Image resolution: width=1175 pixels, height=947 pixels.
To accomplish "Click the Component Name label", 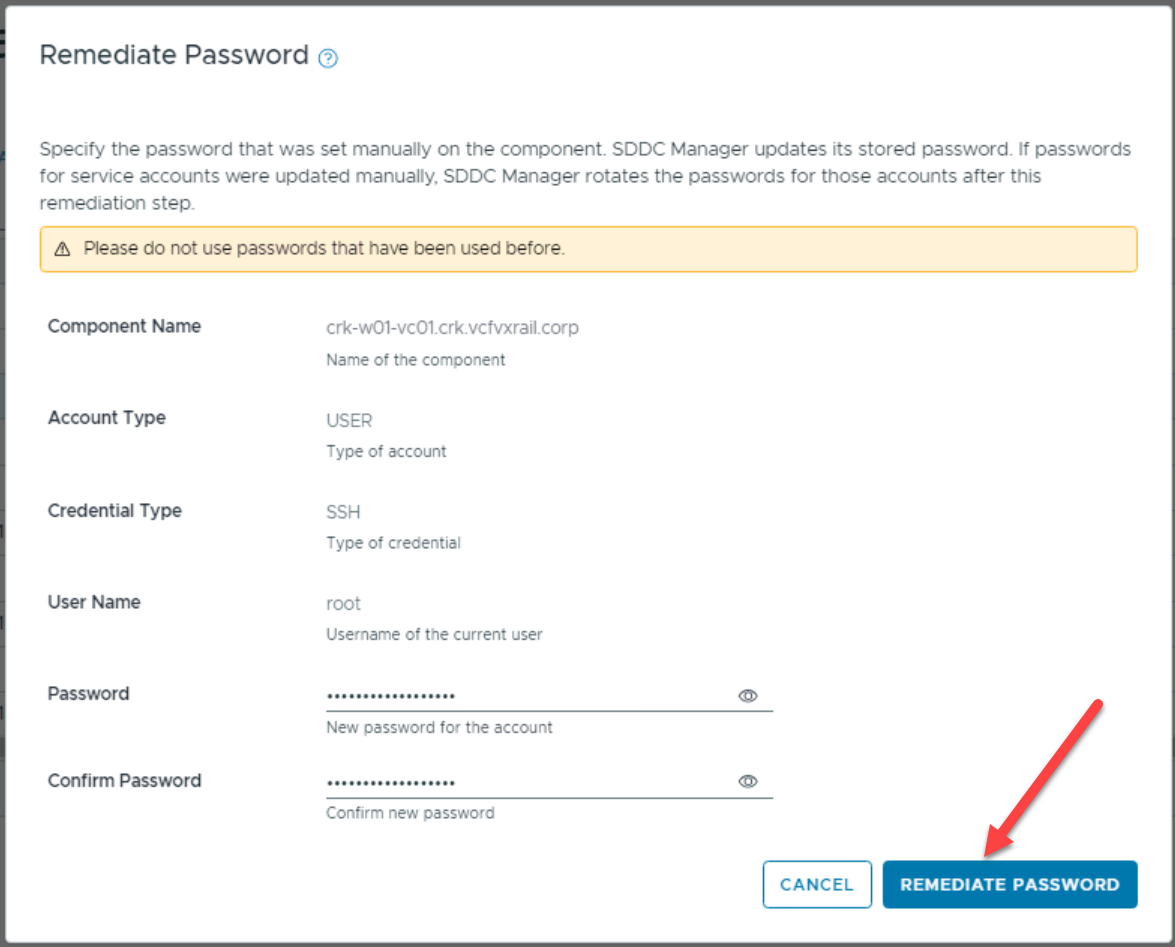I will (124, 326).
